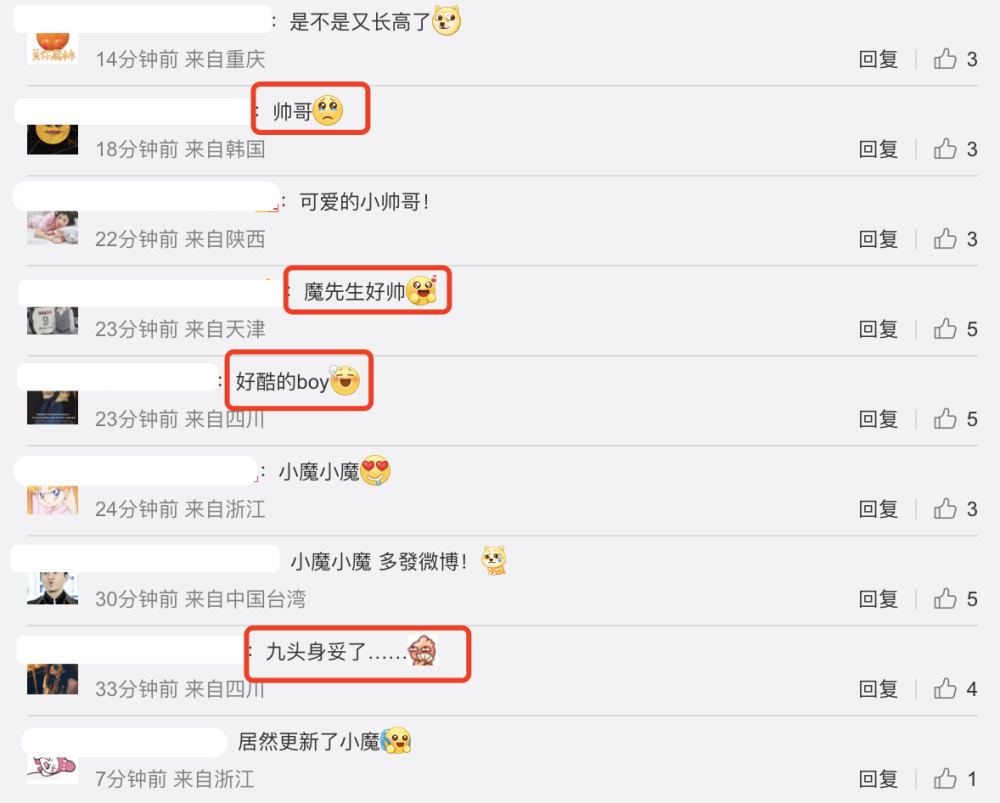Reply to the 居然更新了小魔 comment

(878, 779)
